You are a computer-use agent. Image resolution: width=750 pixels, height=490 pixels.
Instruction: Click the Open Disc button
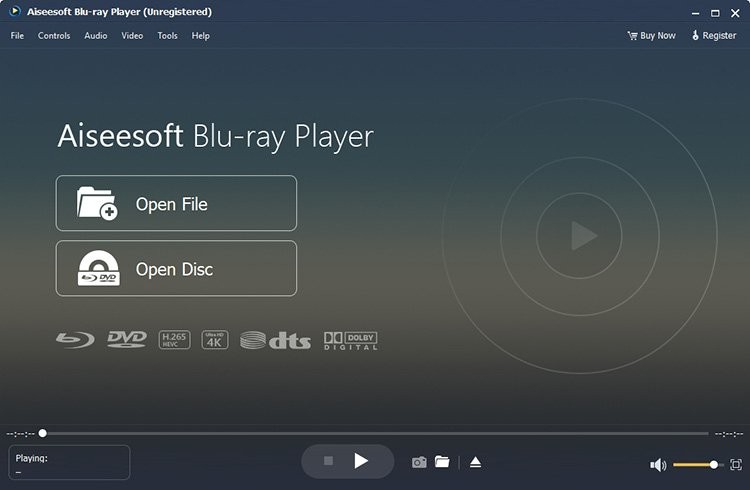176,269
